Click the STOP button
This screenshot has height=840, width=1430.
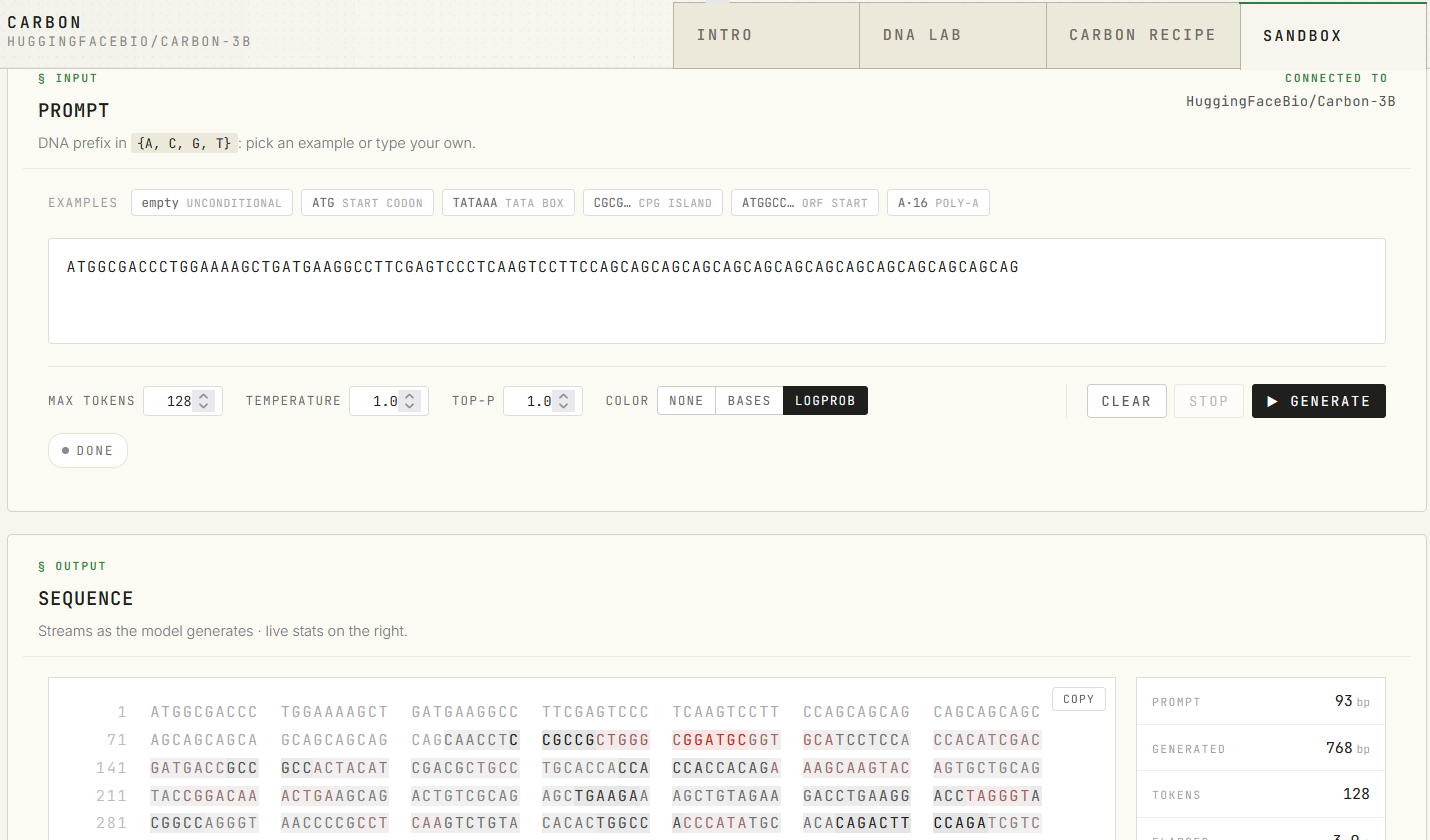[1208, 401]
